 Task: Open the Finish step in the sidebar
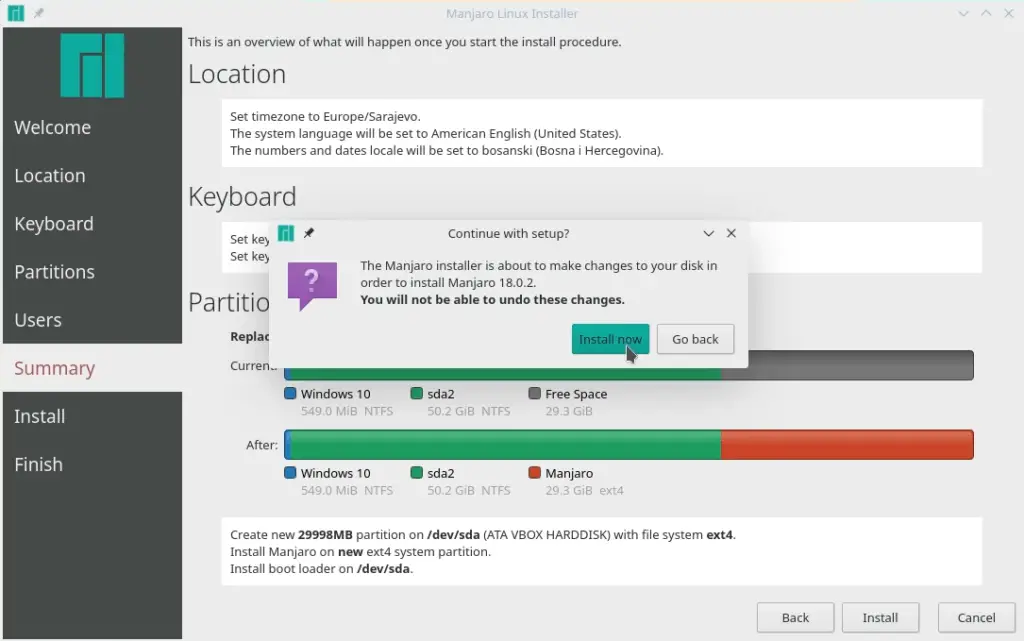click(92, 465)
